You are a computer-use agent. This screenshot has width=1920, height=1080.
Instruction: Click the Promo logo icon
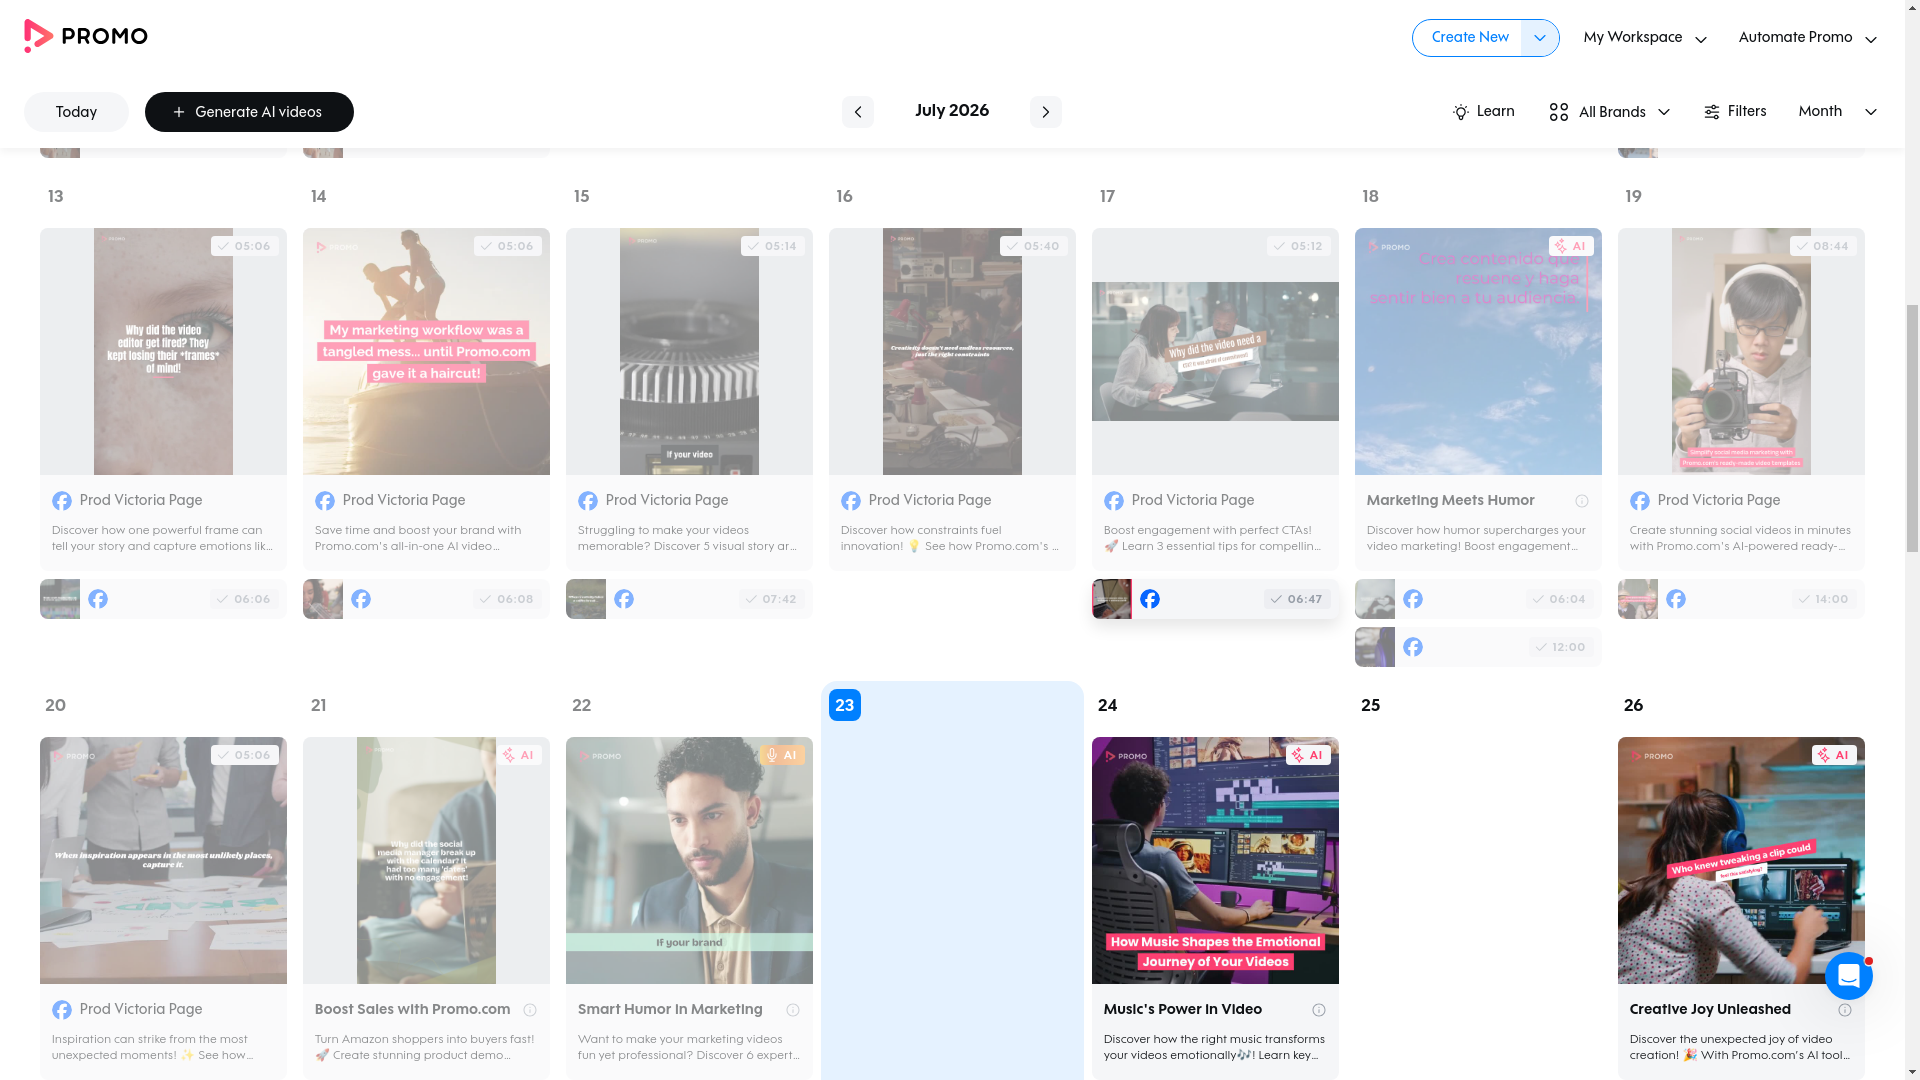38,36
